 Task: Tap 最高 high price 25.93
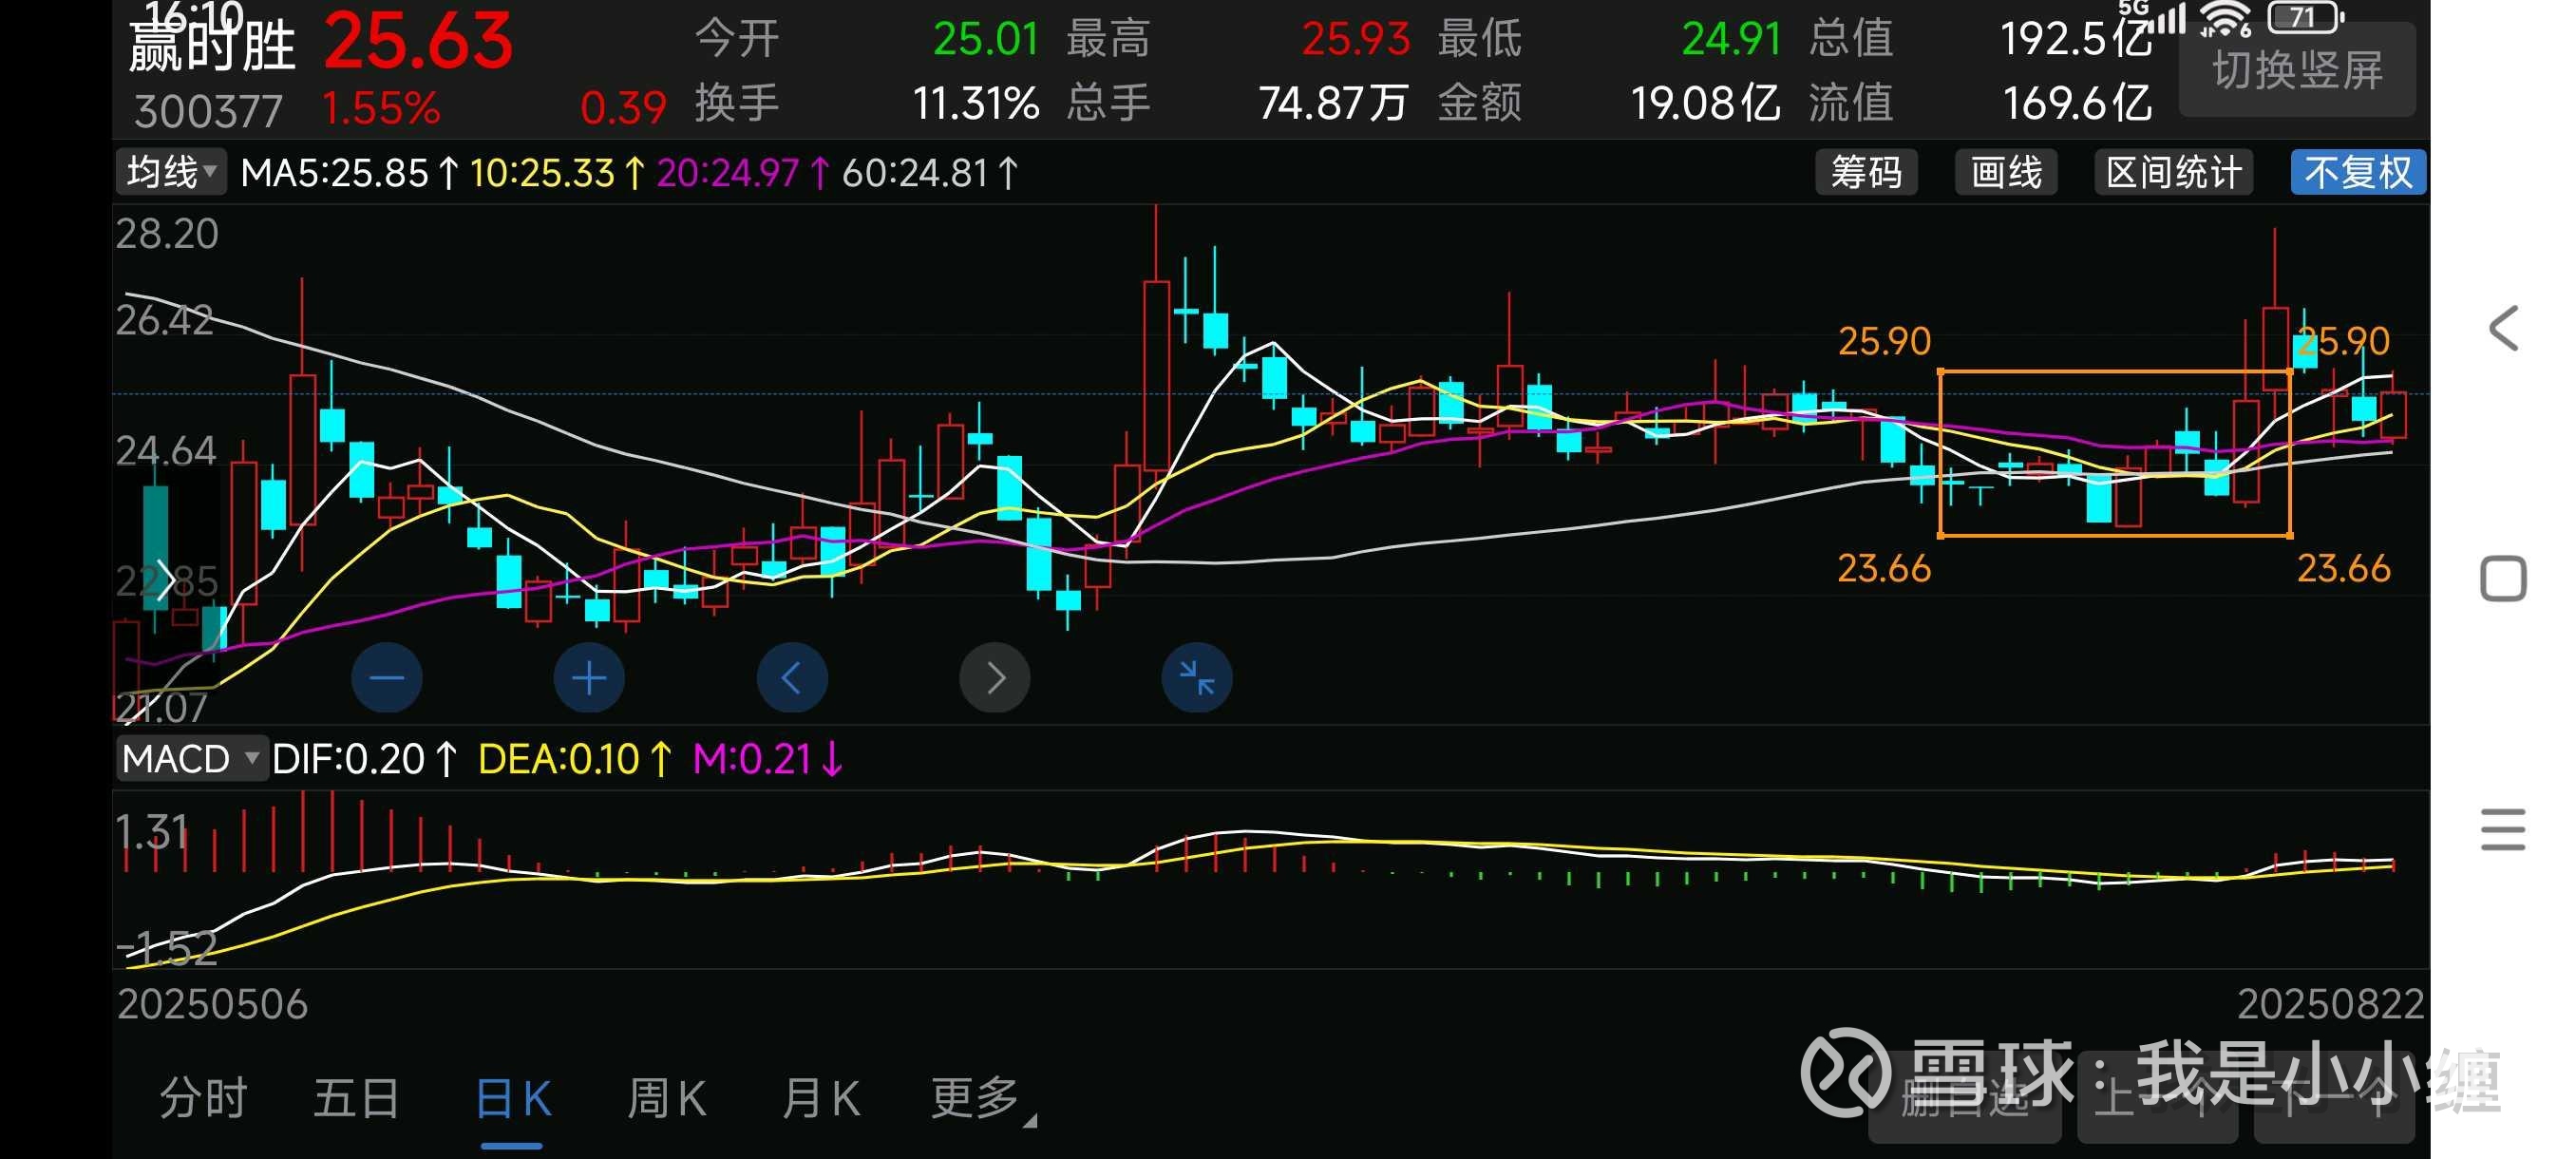pyautogui.click(x=1355, y=39)
